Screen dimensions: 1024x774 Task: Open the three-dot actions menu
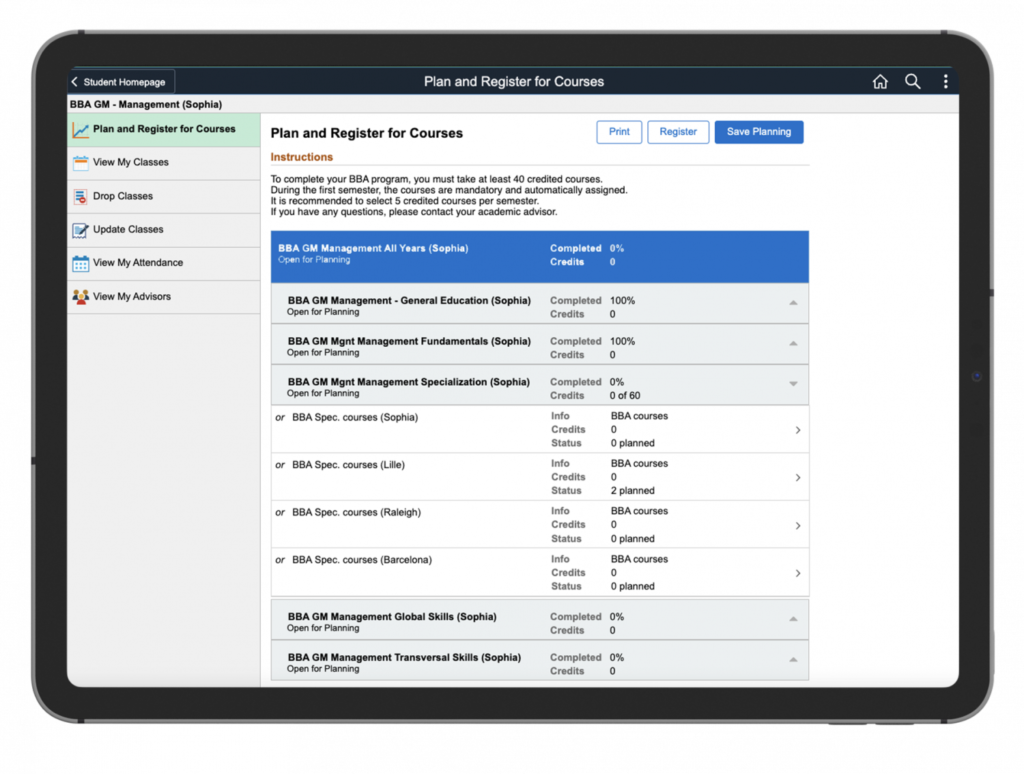tap(945, 81)
